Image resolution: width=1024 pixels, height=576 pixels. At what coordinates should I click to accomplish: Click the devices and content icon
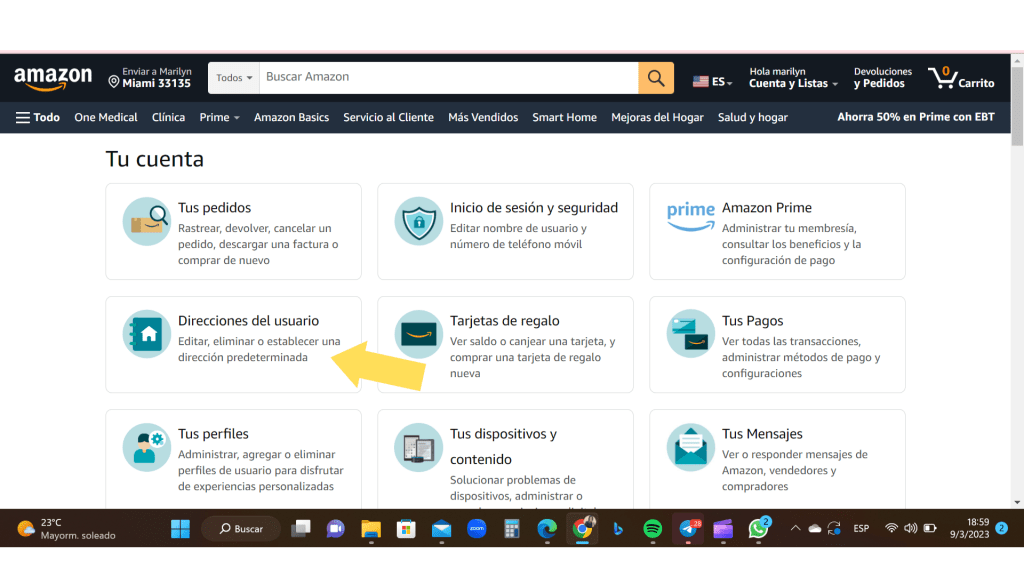click(x=419, y=447)
